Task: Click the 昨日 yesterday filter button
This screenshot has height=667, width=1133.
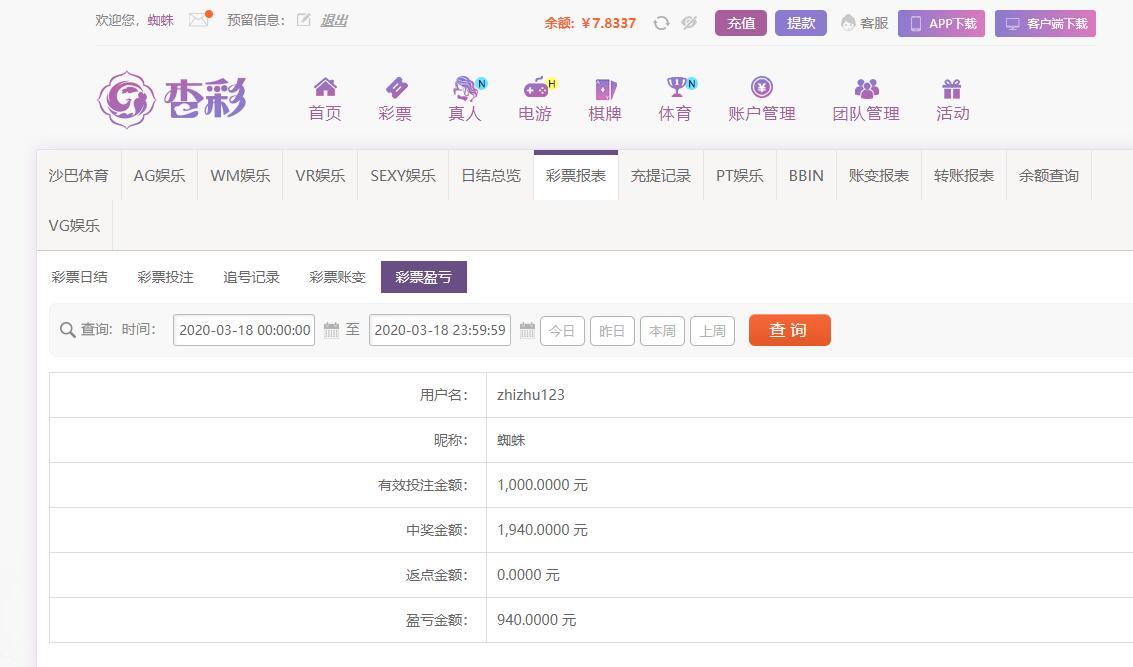Action: tap(612, 331)
